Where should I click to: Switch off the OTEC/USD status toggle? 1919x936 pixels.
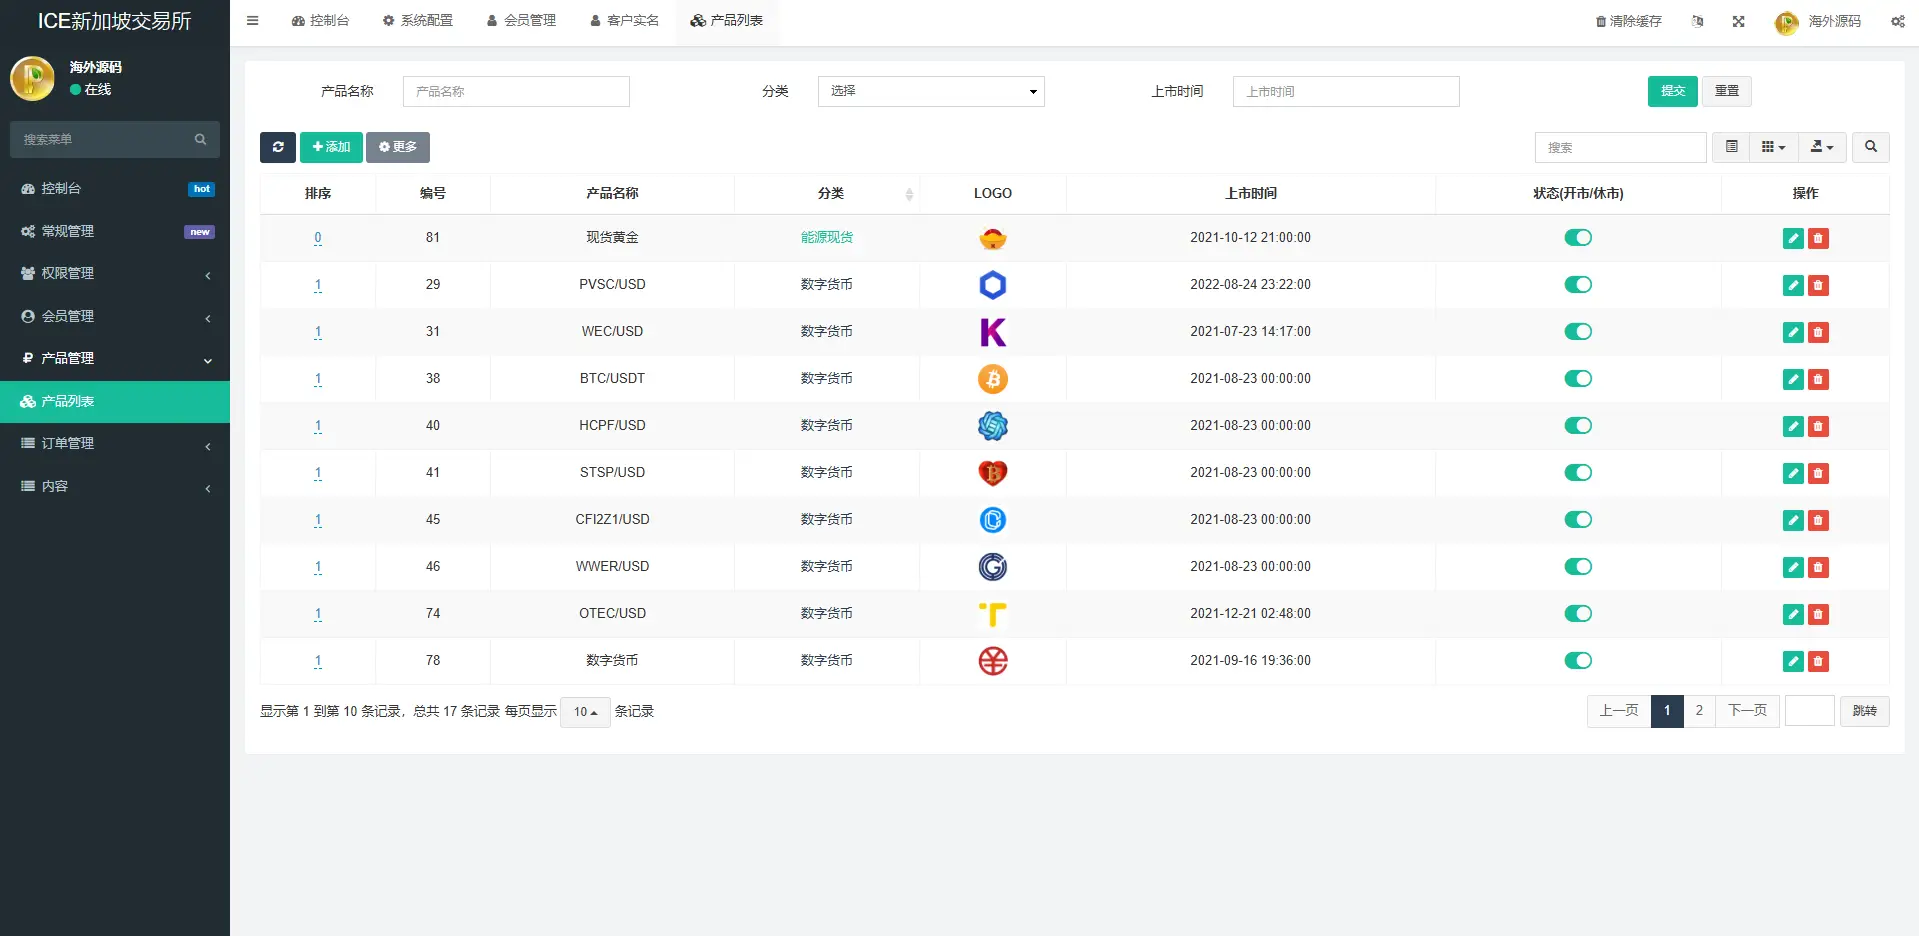coord(1577,614)
